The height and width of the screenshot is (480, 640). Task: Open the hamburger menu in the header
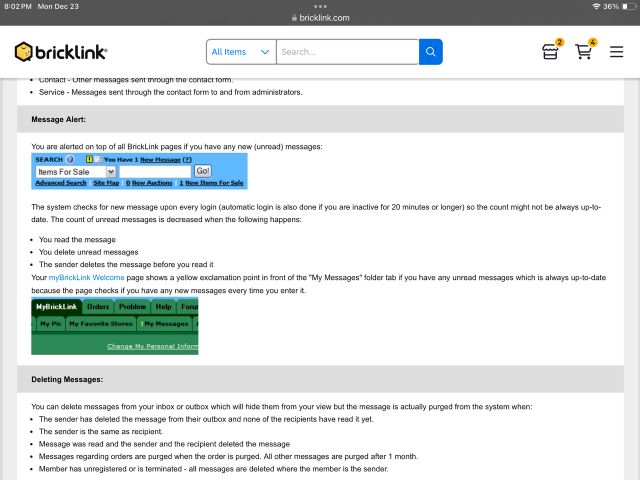616,52
